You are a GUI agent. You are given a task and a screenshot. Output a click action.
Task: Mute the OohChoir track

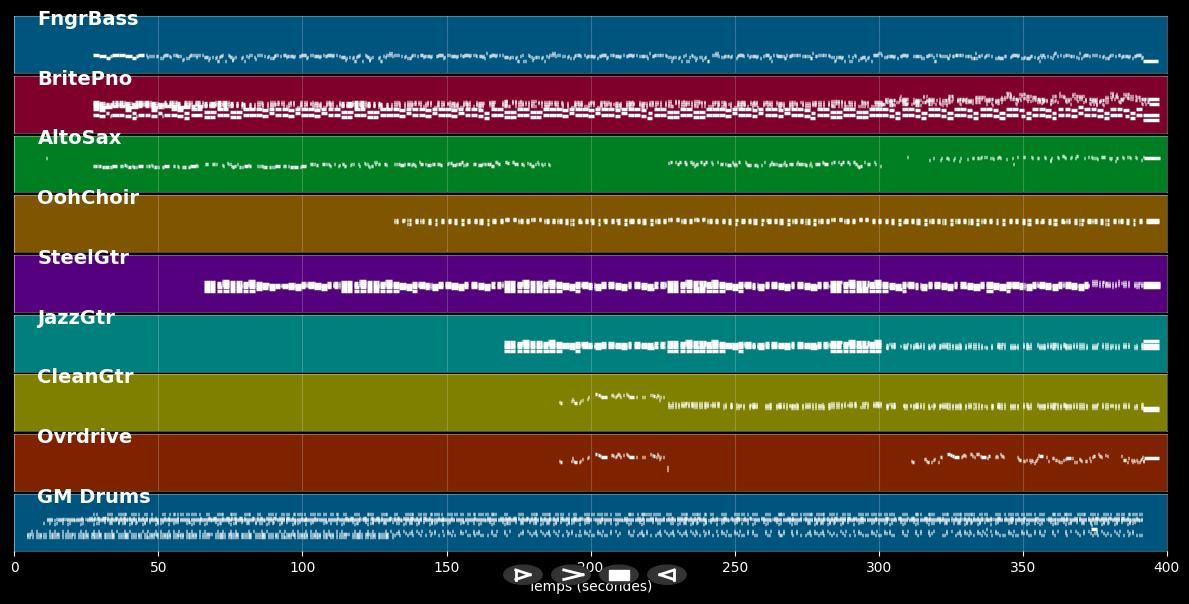click(88, 197)
